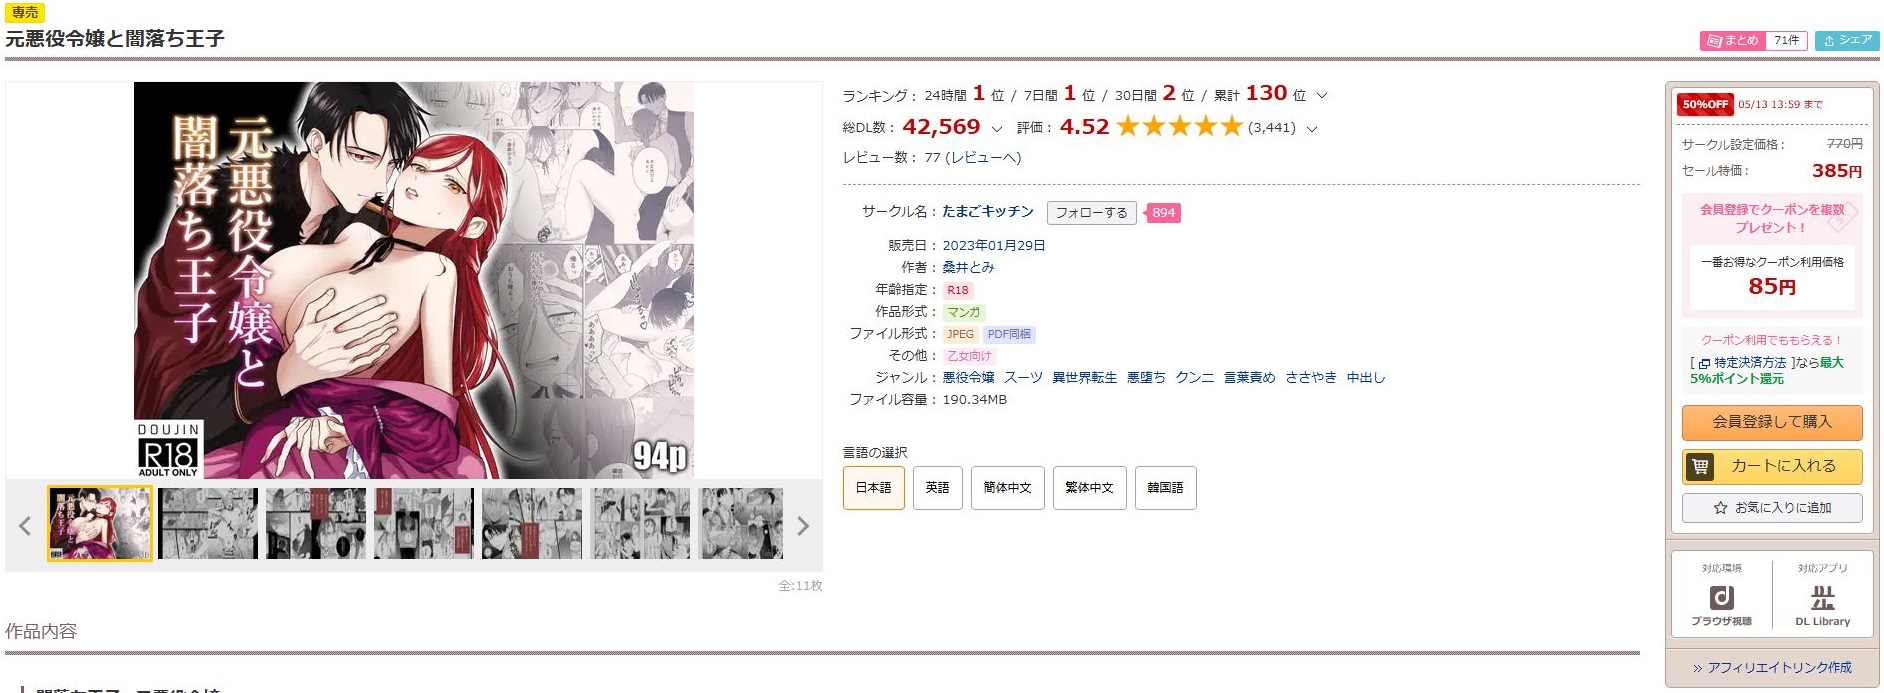Select the second preview thumbnail
1884x693 pixels.
[x=208, y=524]
